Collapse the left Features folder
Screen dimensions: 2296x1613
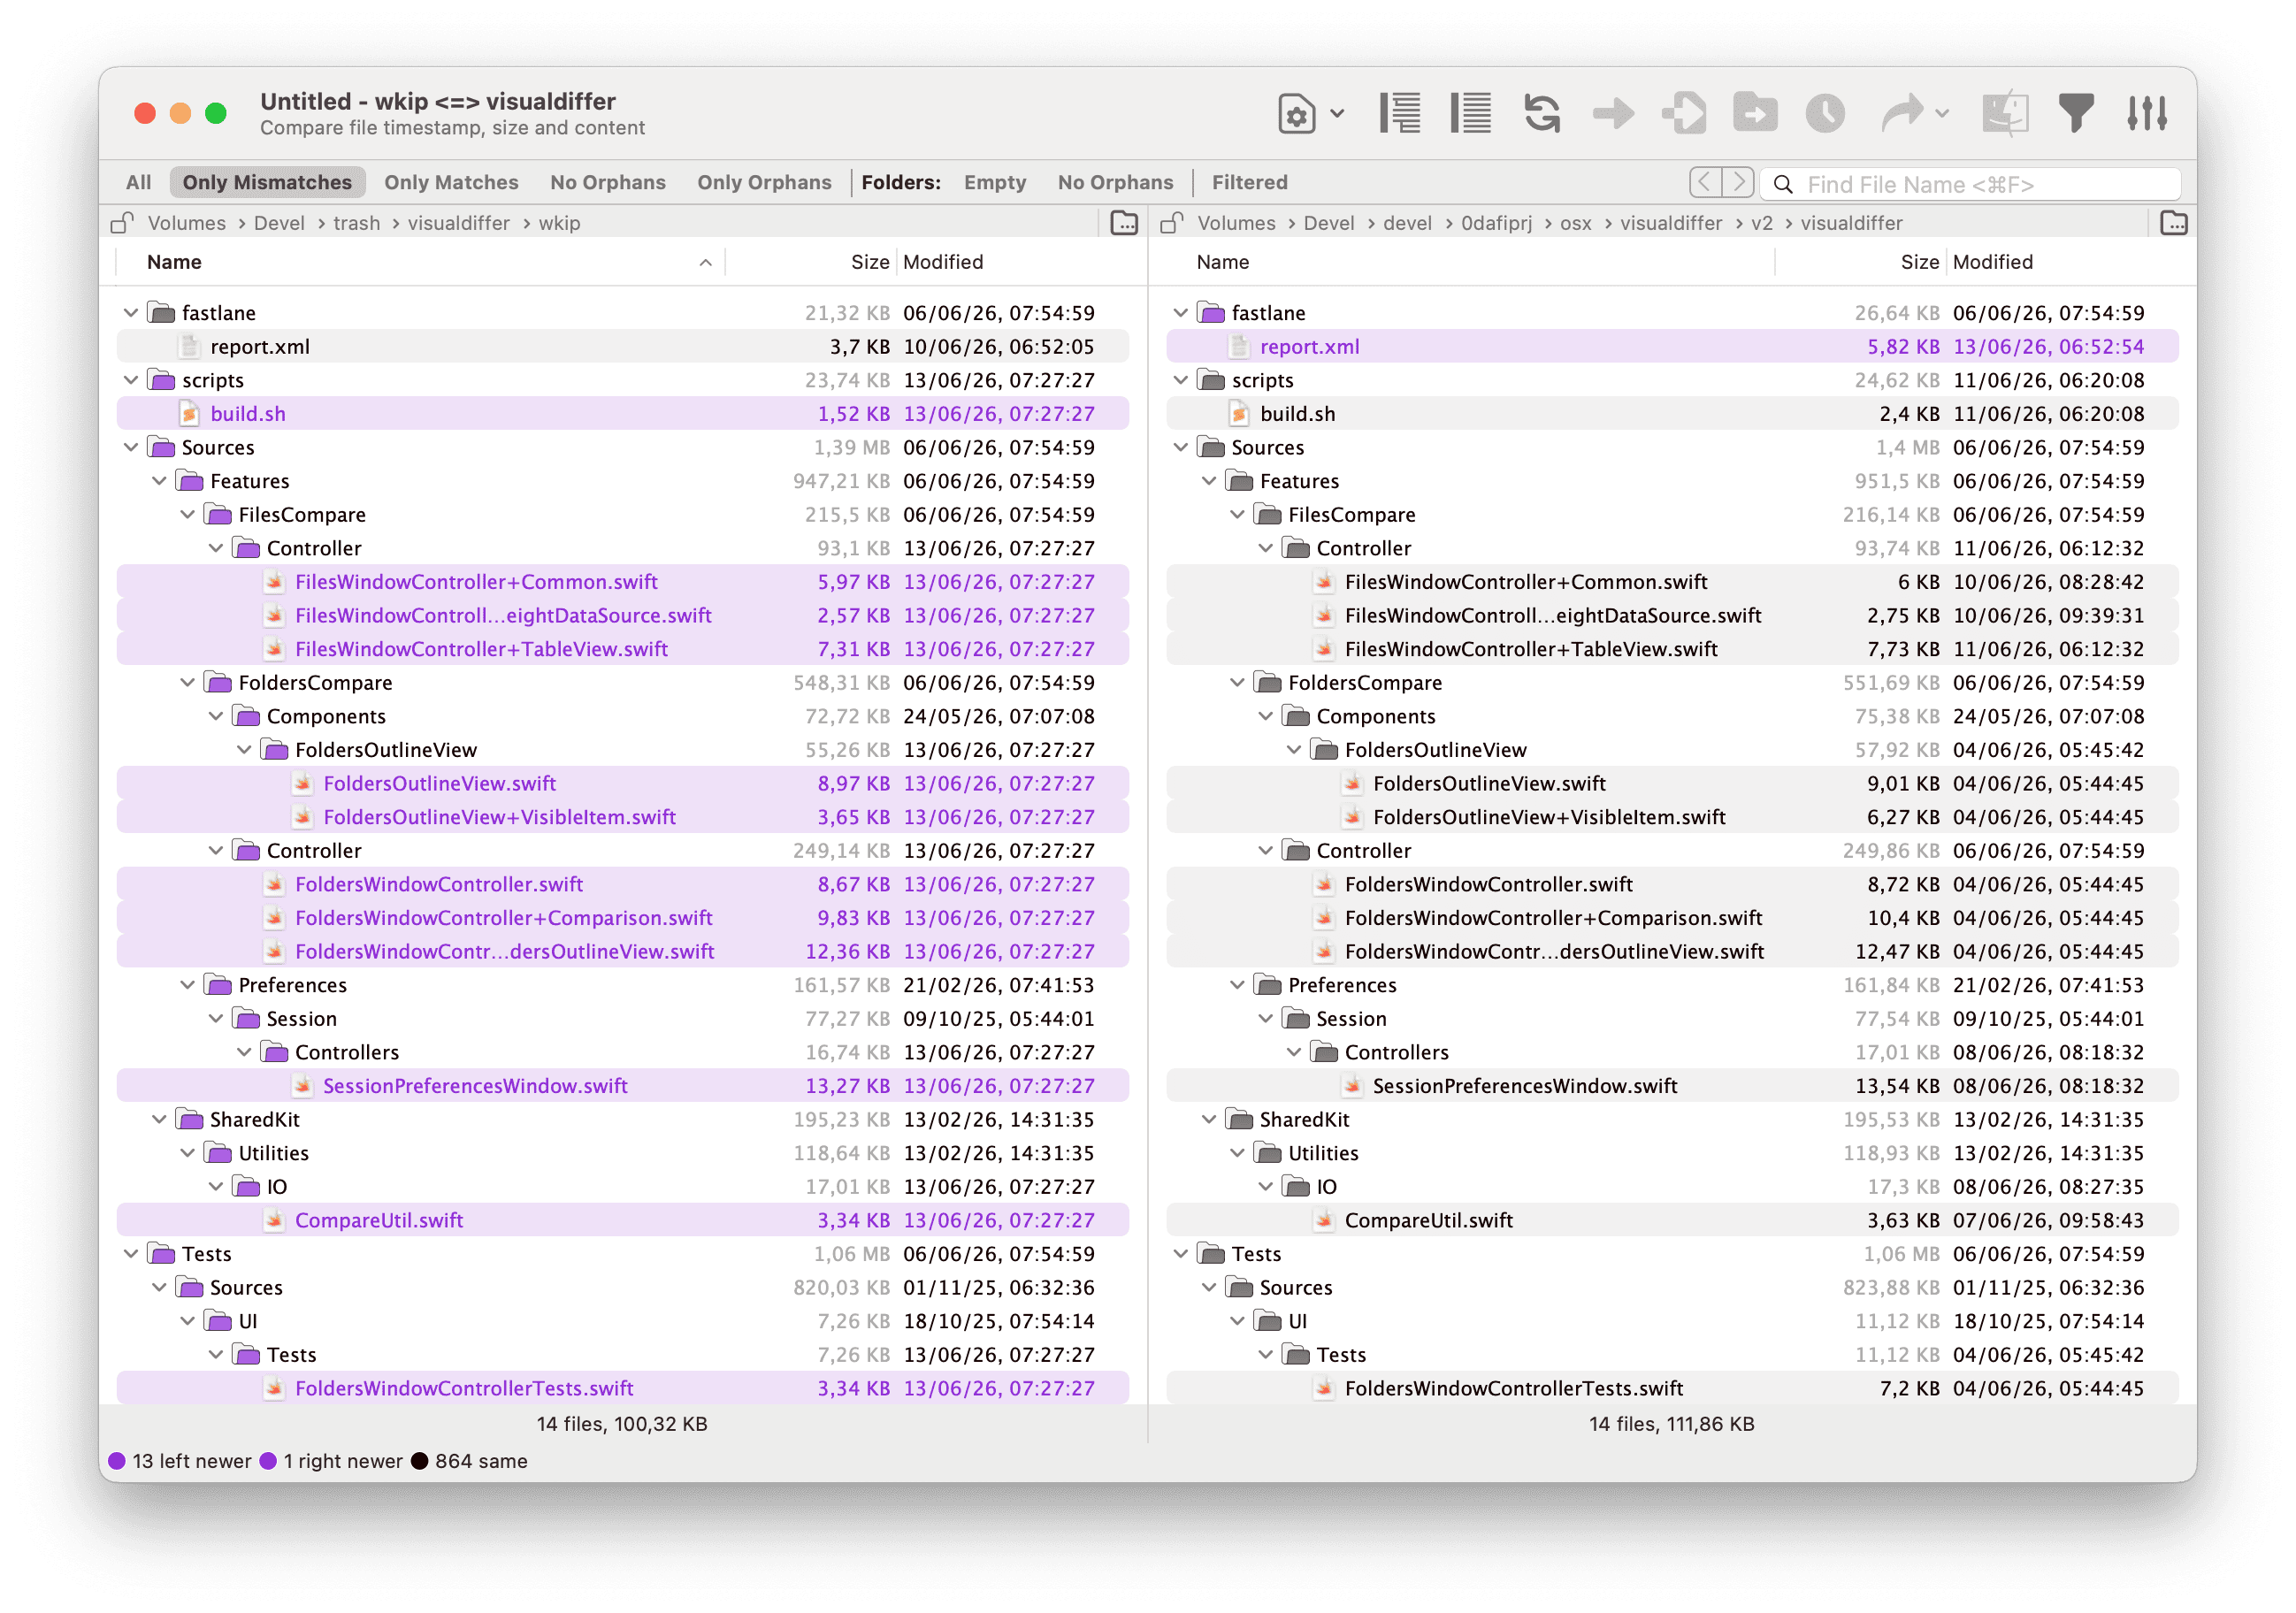[x=159, y=481]
